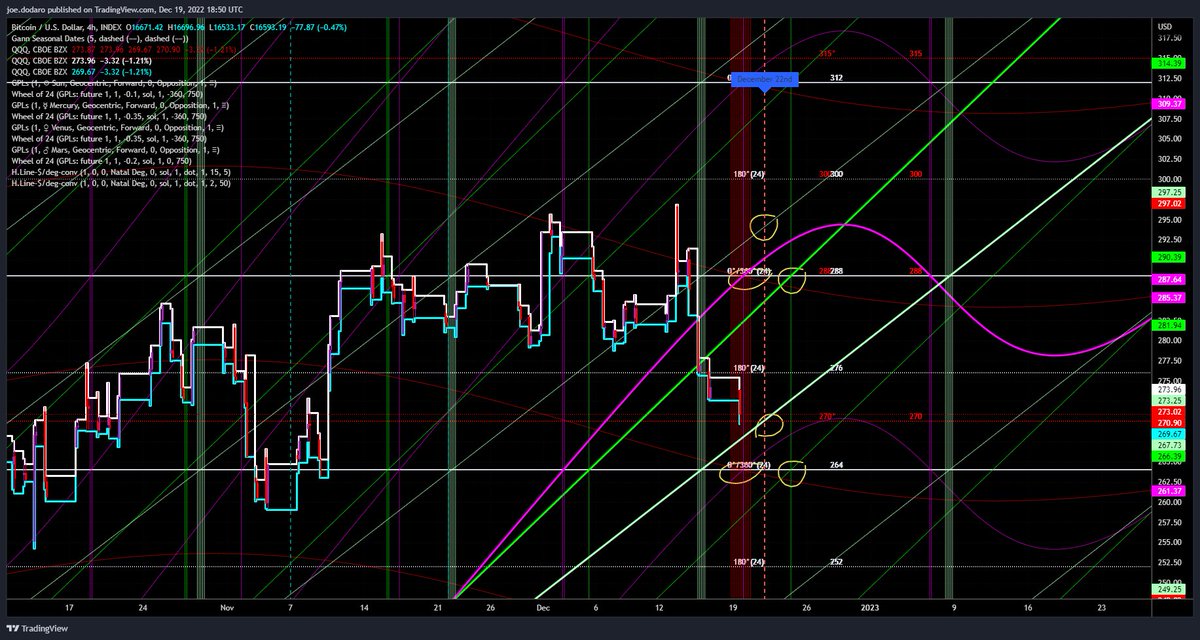Click the white 264 level label on chart
Screen dimensions: 1200x640
[837, 466]
